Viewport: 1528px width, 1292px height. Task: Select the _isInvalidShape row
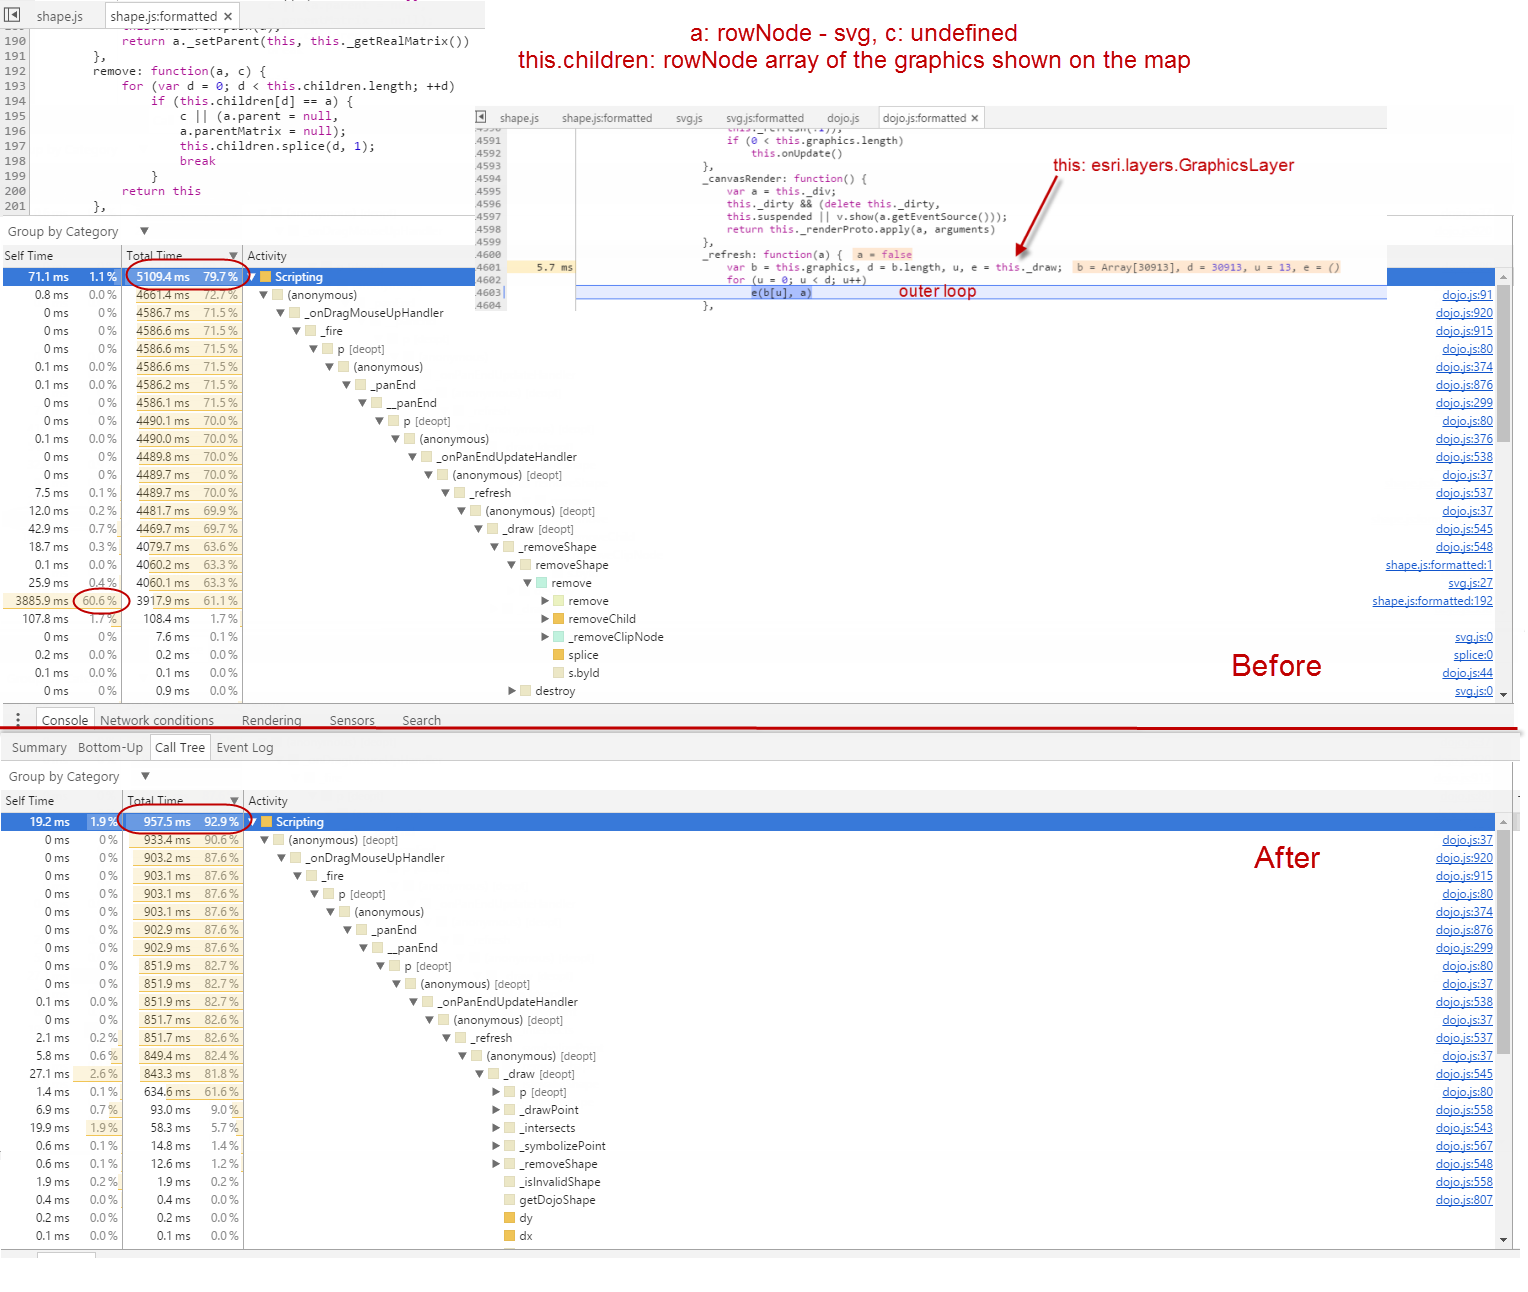(560, 1182)
